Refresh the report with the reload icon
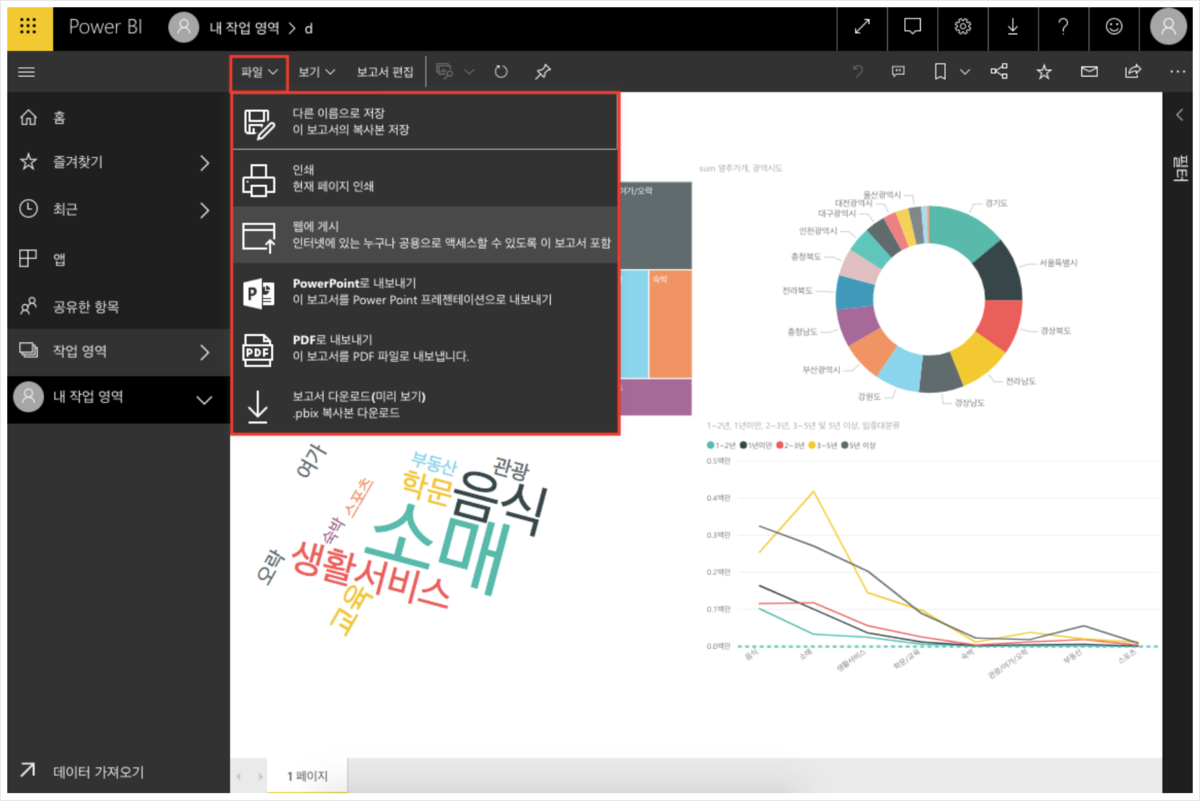1200x801 pixels. 501,72
